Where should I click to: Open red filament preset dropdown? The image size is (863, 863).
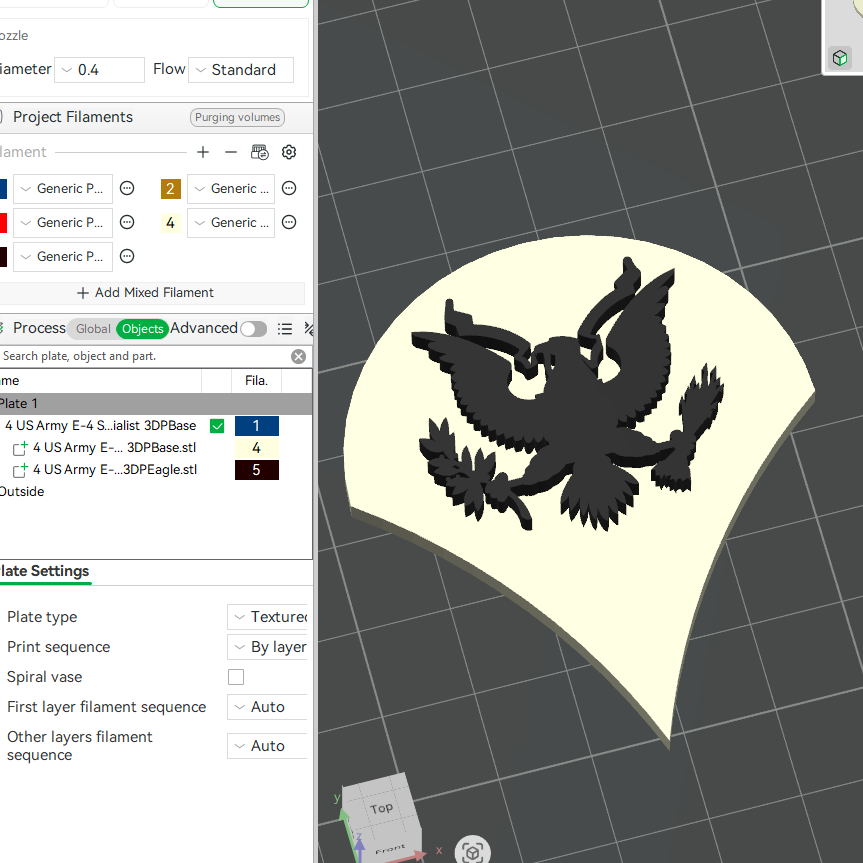click(x=63, y=223)
